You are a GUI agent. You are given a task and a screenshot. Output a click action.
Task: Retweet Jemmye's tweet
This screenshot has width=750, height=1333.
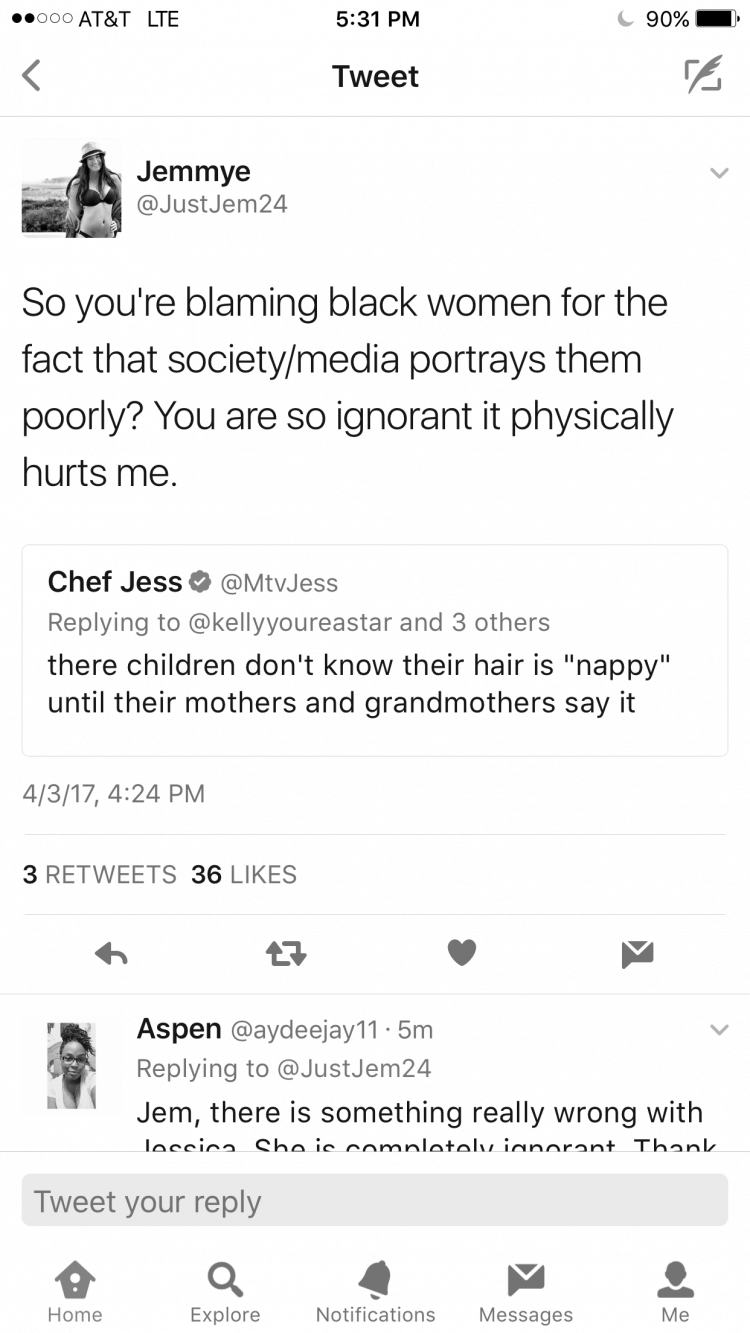[286, 955]
